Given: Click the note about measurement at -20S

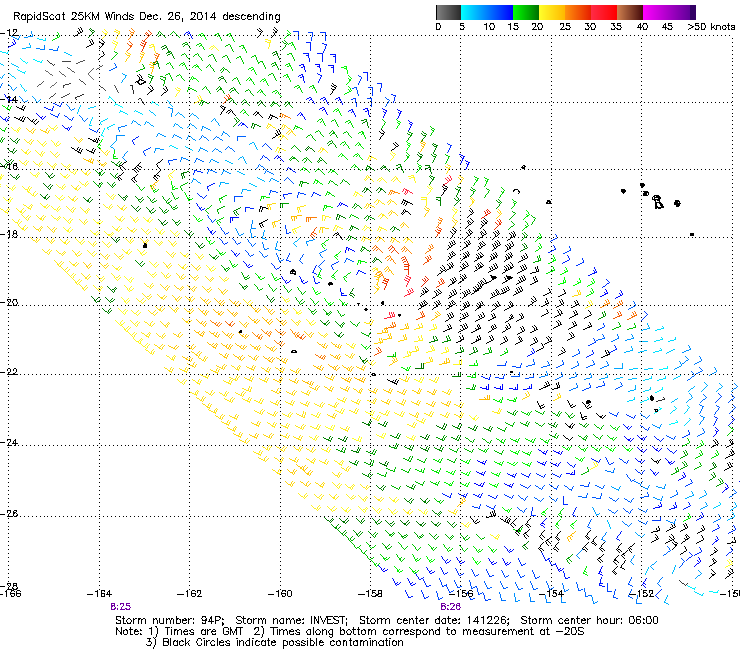Looking at the screenshot, I should click(419, 632).
